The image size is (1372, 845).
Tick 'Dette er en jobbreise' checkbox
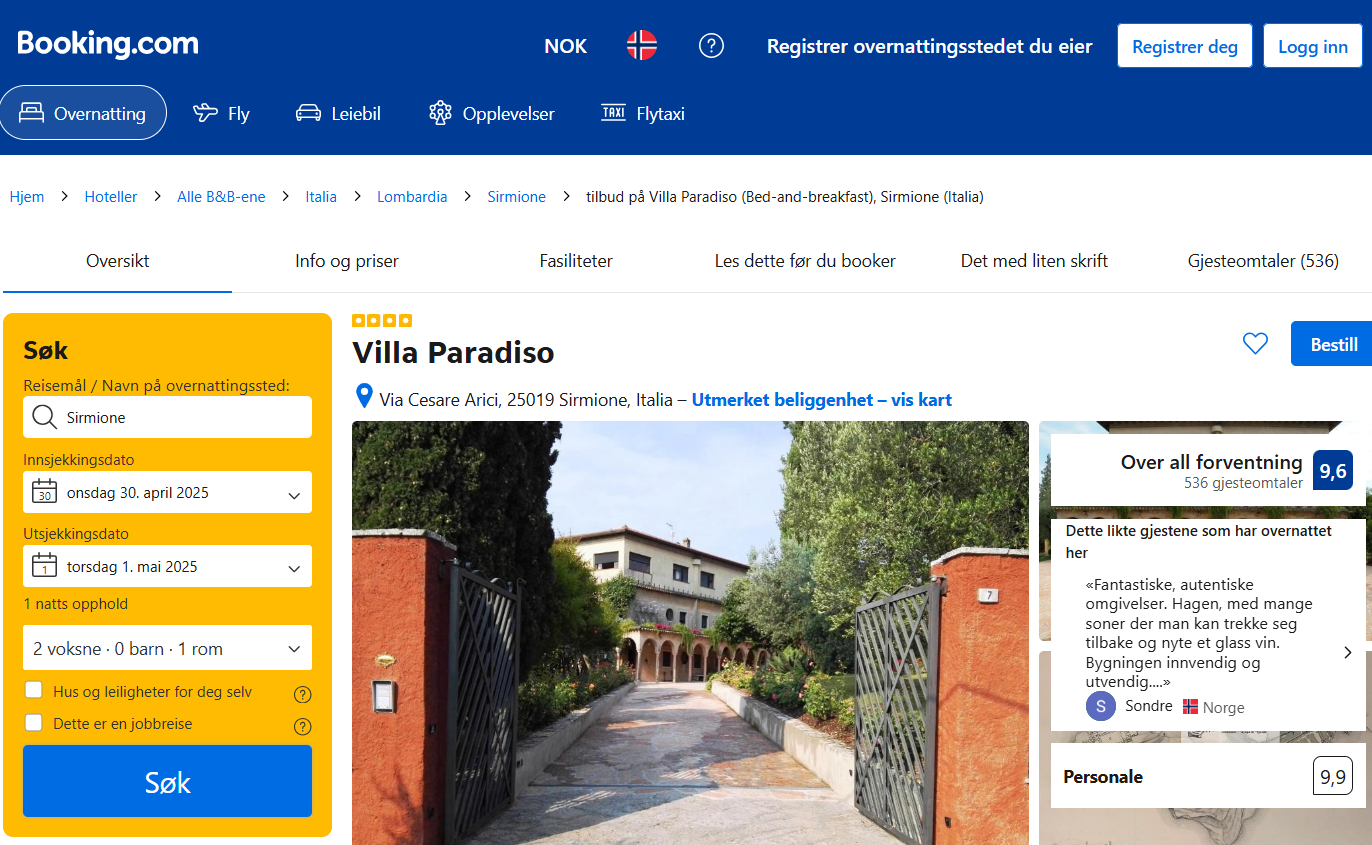tap(34, 722)
